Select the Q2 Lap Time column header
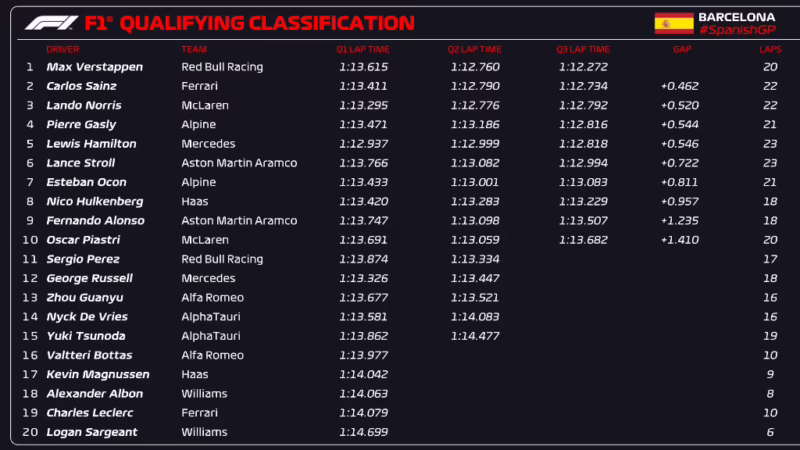Image resolution: width=800 pixels, height=450 pixels. [x=475, y=49]
